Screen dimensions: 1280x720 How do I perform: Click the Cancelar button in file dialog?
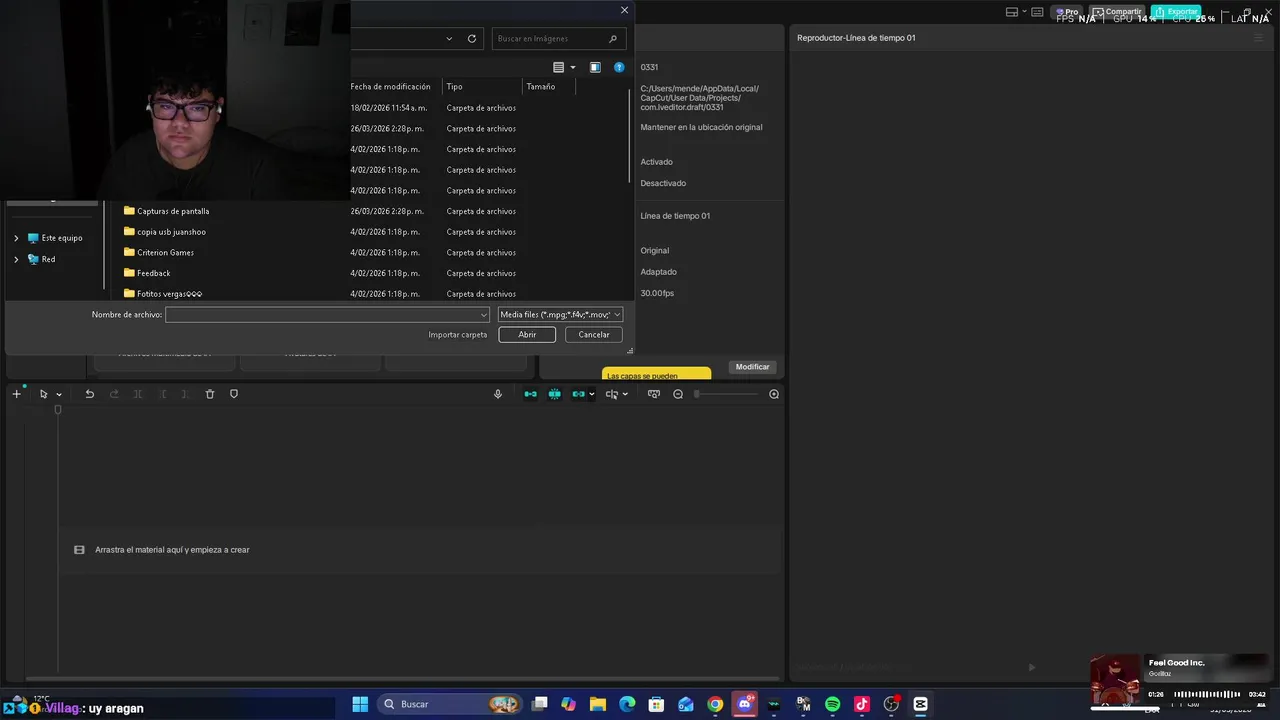click(594, 335)
